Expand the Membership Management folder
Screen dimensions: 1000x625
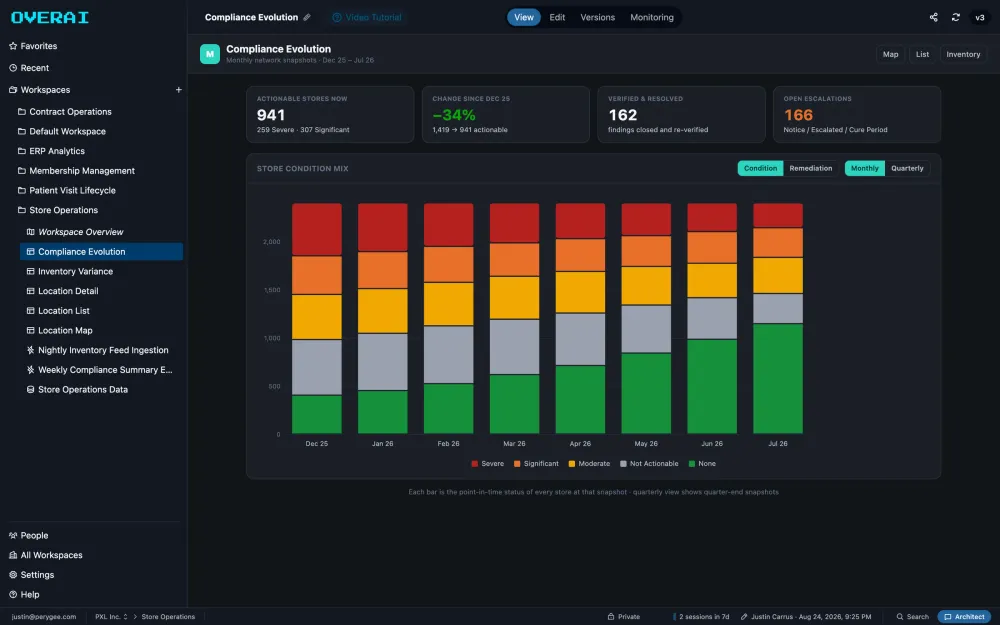pos(76,171)
